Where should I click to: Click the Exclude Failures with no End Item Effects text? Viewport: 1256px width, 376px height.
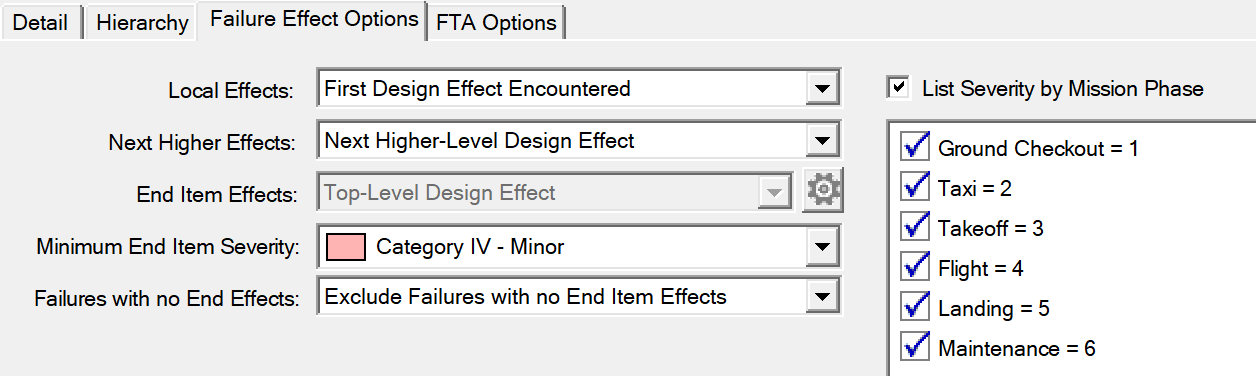point(525,296)
